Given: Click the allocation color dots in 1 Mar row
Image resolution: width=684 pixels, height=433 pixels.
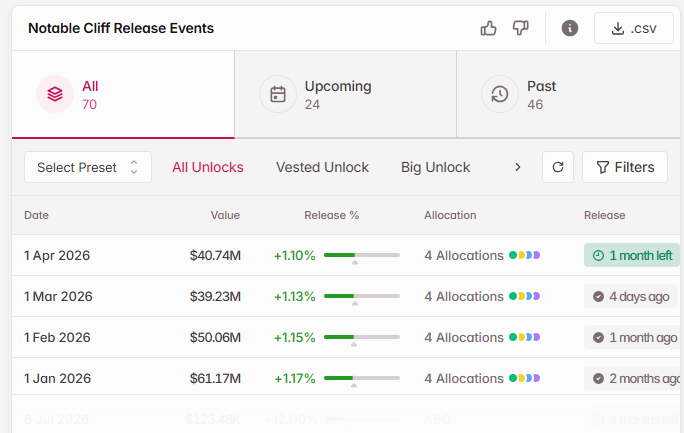Looking at the screenshot, I should [x=525, y=296].
